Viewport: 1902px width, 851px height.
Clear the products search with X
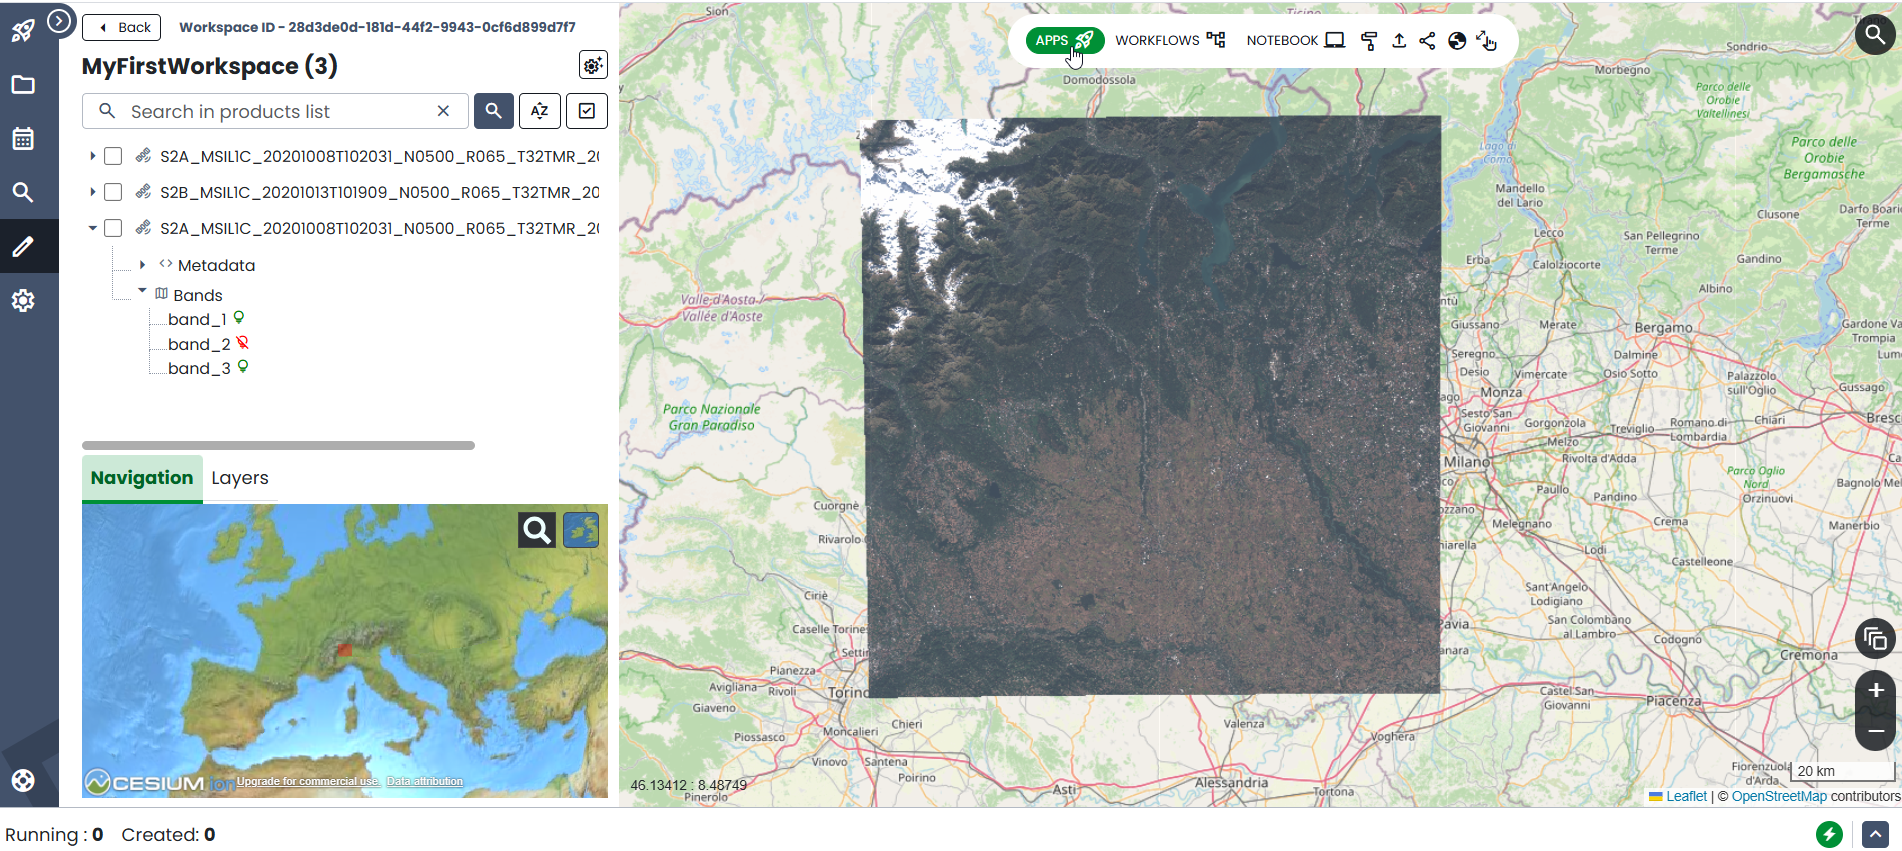click(x=443, y=111)
